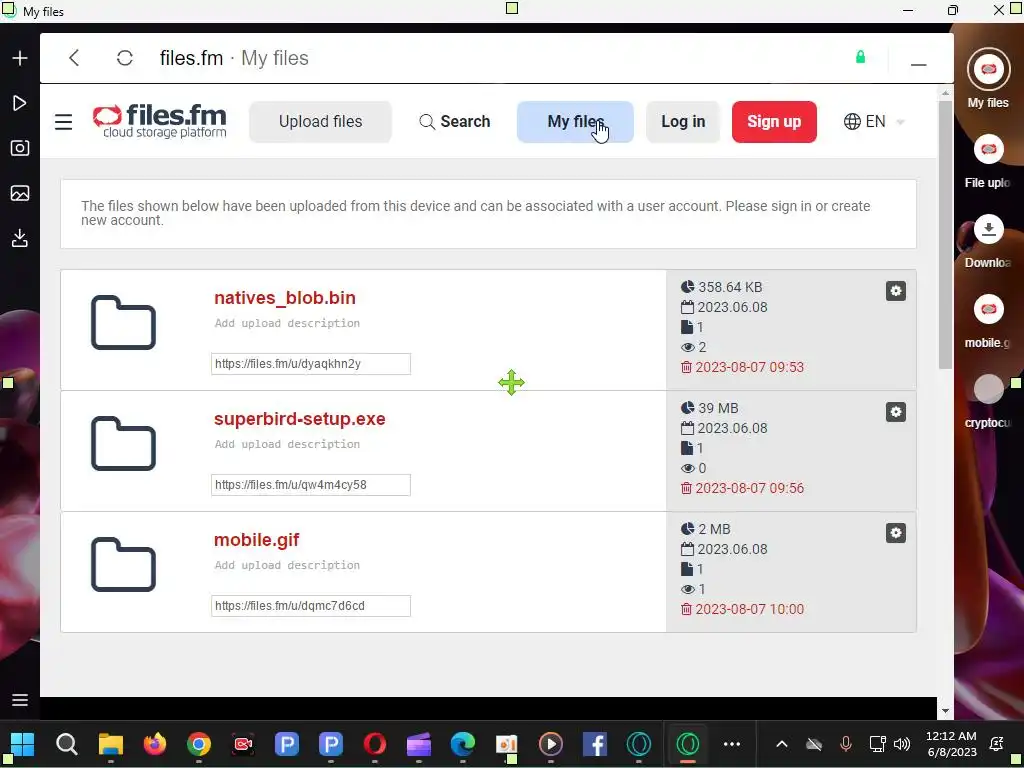This screenshot has height=768, width=1024.
Task: Click the qw4m4cy58 share URL field
Action: pos(311,485)
